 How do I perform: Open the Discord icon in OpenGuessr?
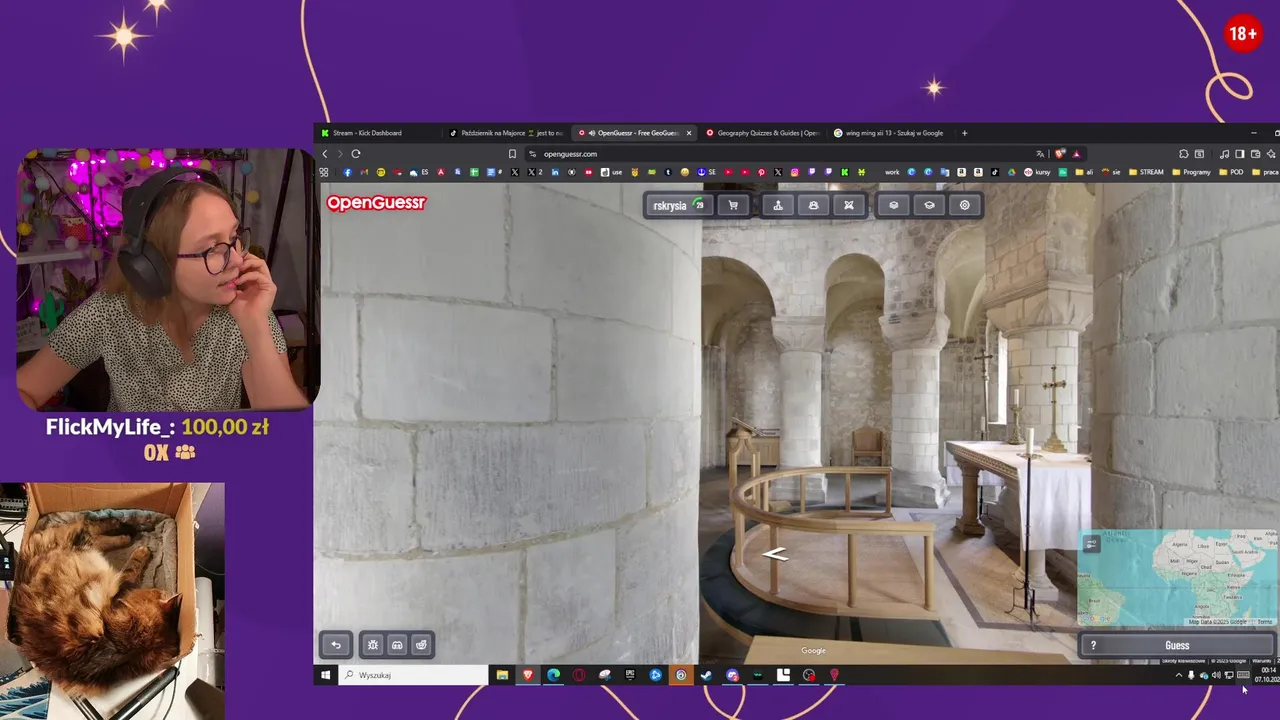coord(397,645)
